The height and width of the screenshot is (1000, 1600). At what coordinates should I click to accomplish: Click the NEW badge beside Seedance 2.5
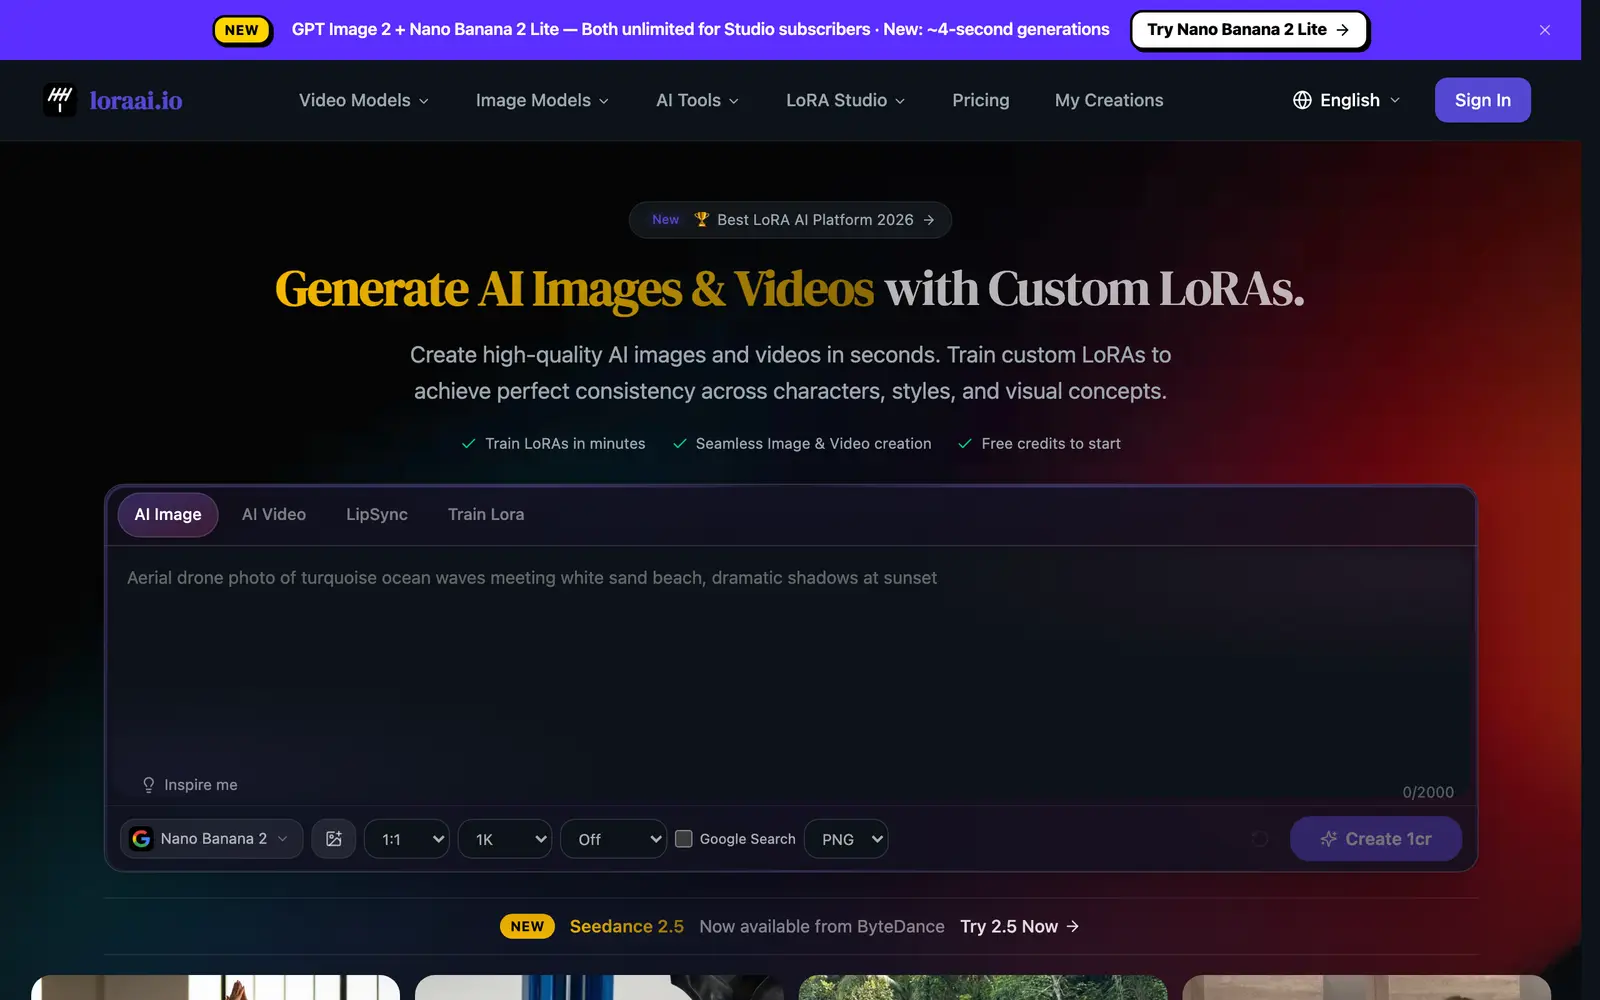click(x=527, y=927)
